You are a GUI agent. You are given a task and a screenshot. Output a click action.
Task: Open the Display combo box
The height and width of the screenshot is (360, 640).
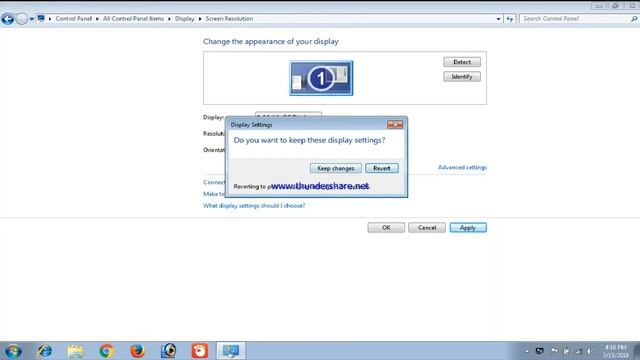pos(288,114)
